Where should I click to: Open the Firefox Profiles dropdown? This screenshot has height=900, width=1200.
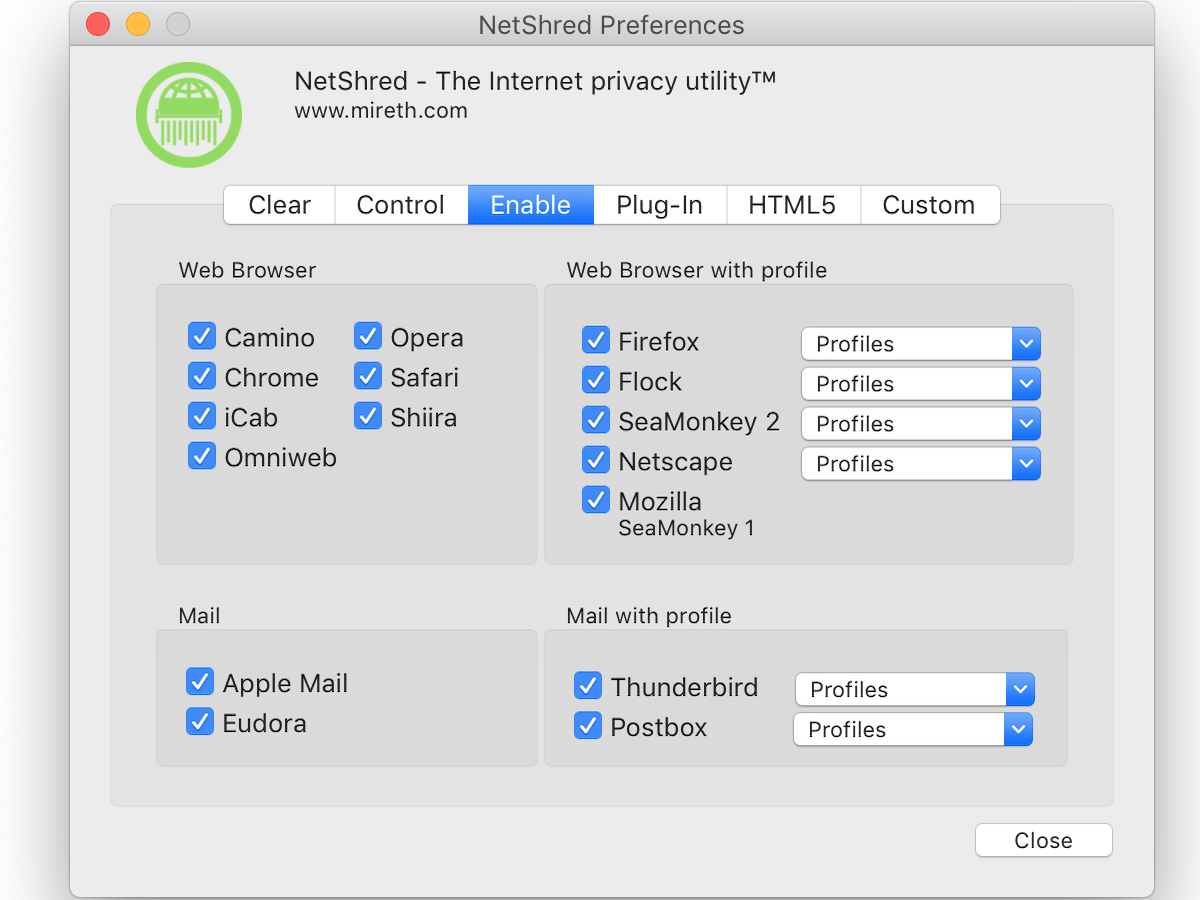tap(920, 344)
